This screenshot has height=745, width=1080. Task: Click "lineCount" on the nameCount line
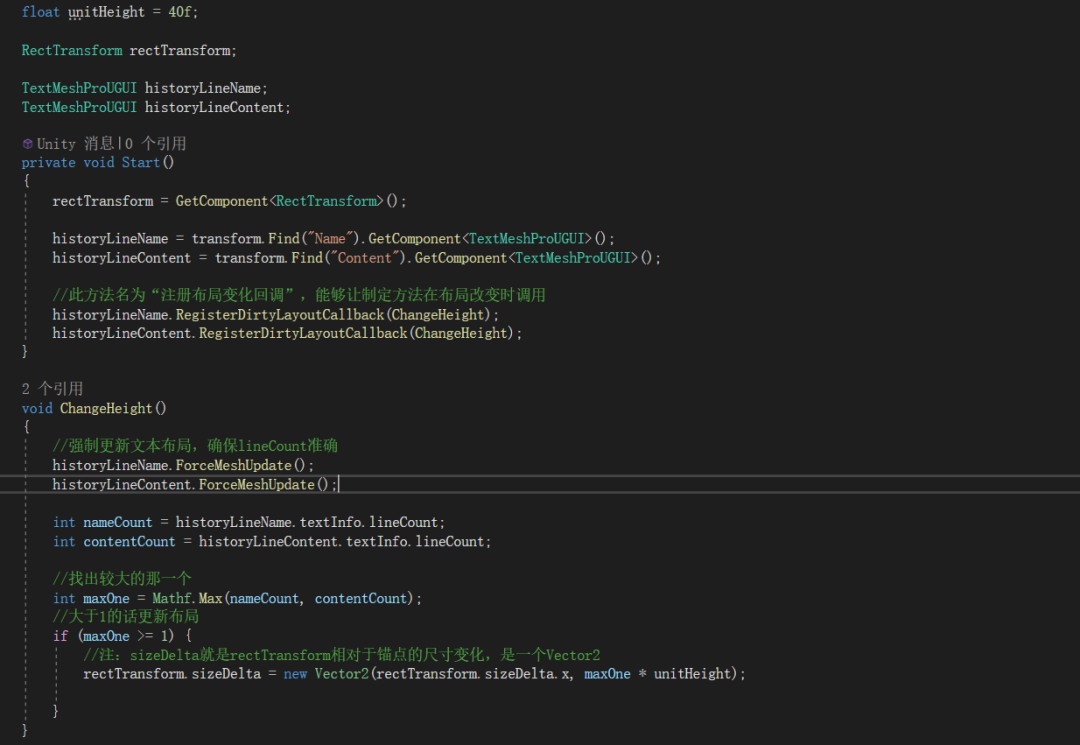(404, 523)
